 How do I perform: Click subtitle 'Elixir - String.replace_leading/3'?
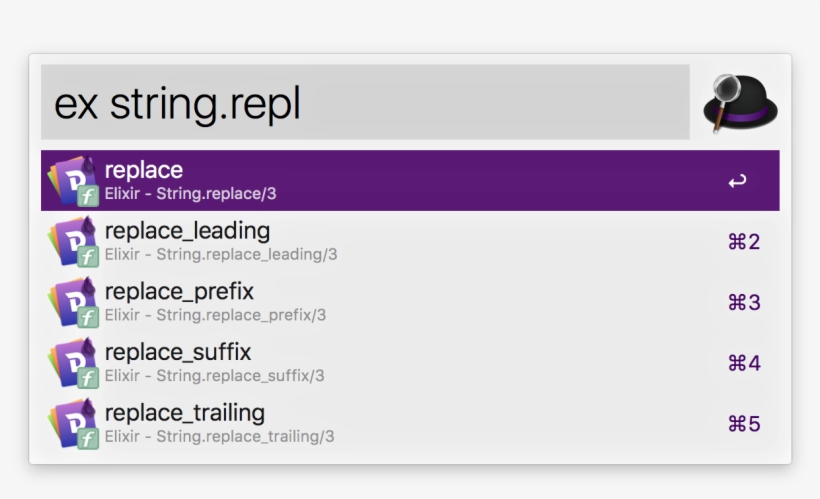click(x=221, y=255)
